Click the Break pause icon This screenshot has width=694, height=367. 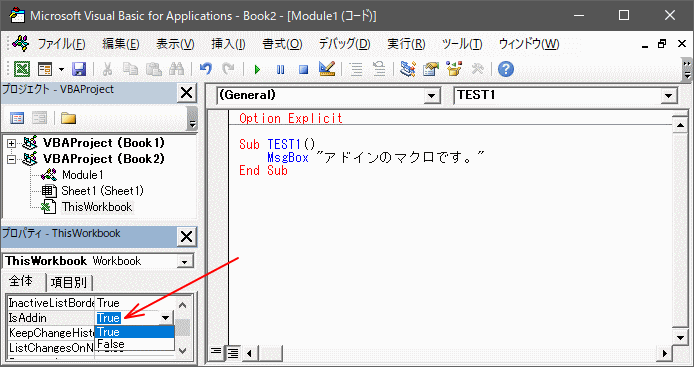coord(280,70)
